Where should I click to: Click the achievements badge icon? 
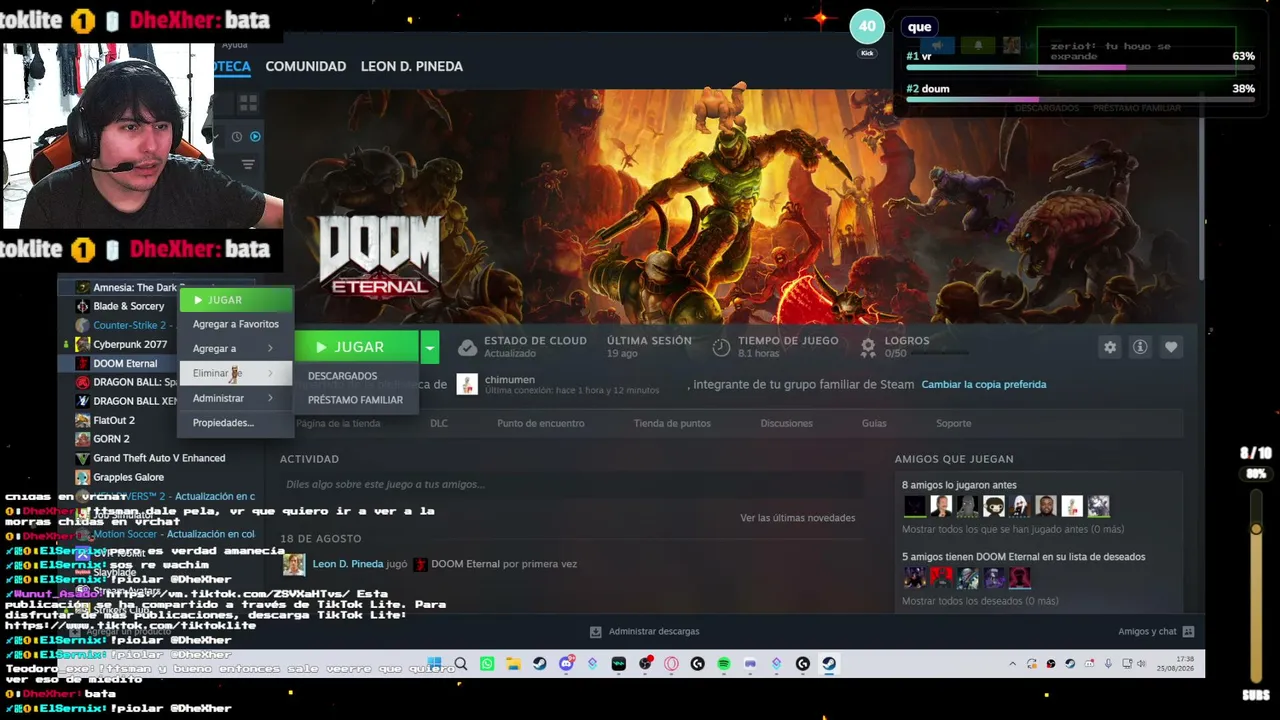pos(868,347)
